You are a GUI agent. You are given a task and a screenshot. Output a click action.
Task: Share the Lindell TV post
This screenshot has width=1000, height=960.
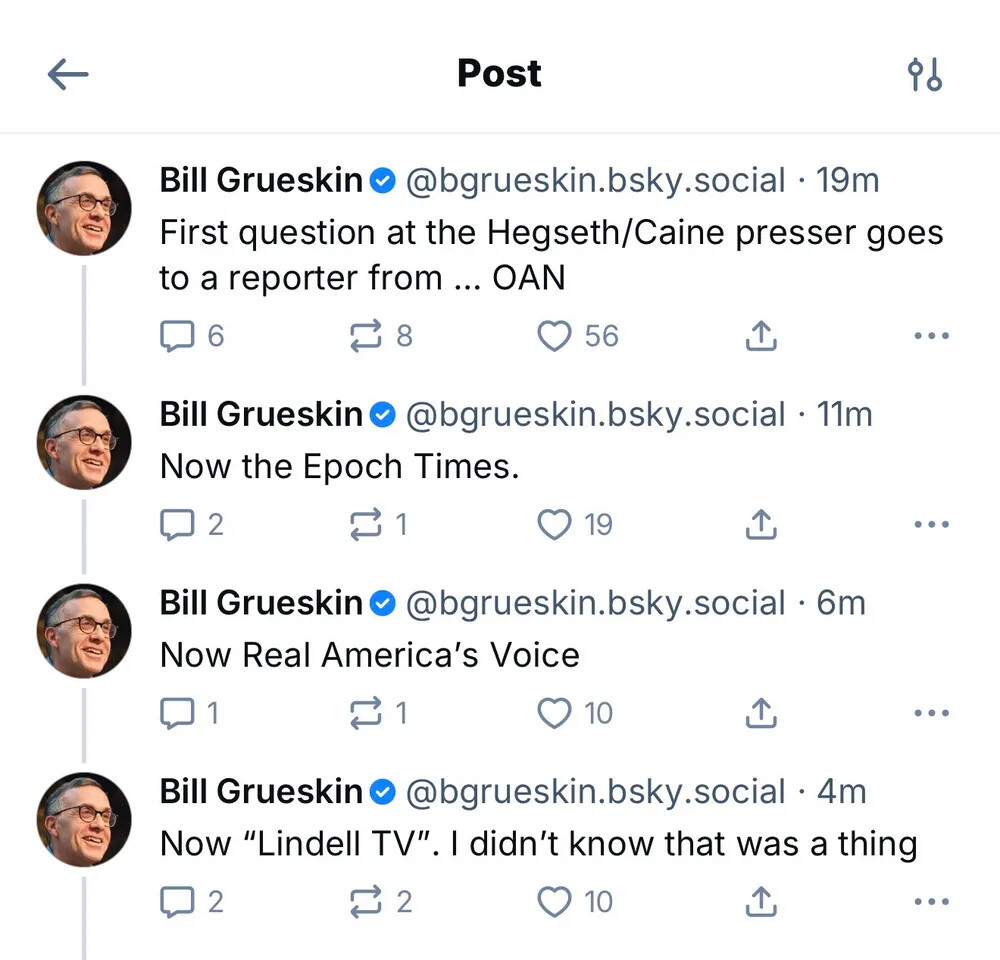click(x=761, y=902)
